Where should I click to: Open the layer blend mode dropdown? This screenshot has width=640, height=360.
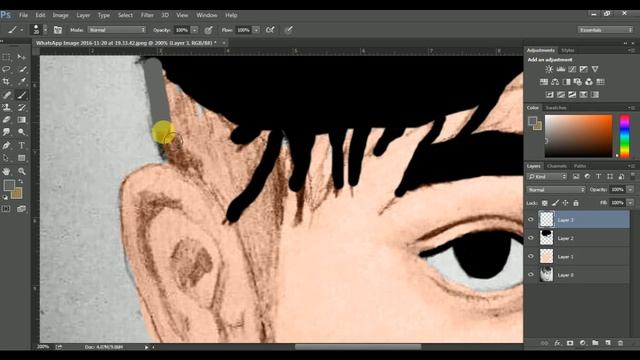click(556, 190)
